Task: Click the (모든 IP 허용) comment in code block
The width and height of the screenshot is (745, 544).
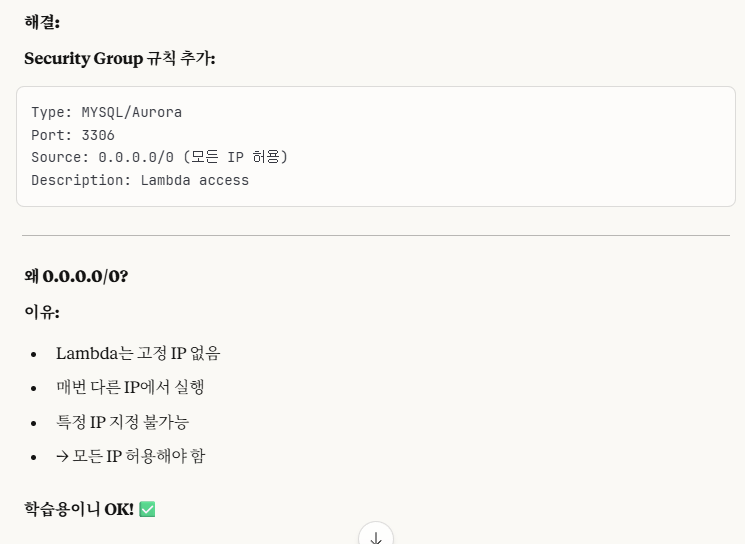Action: [236, 157]
